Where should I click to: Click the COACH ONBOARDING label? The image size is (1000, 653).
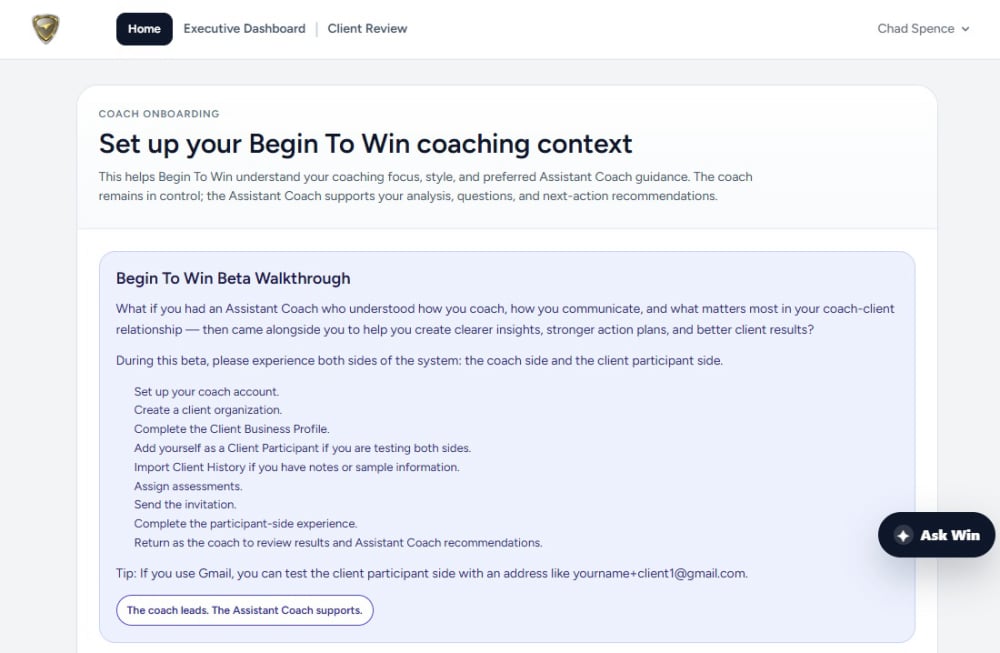(x=159, y=114)
